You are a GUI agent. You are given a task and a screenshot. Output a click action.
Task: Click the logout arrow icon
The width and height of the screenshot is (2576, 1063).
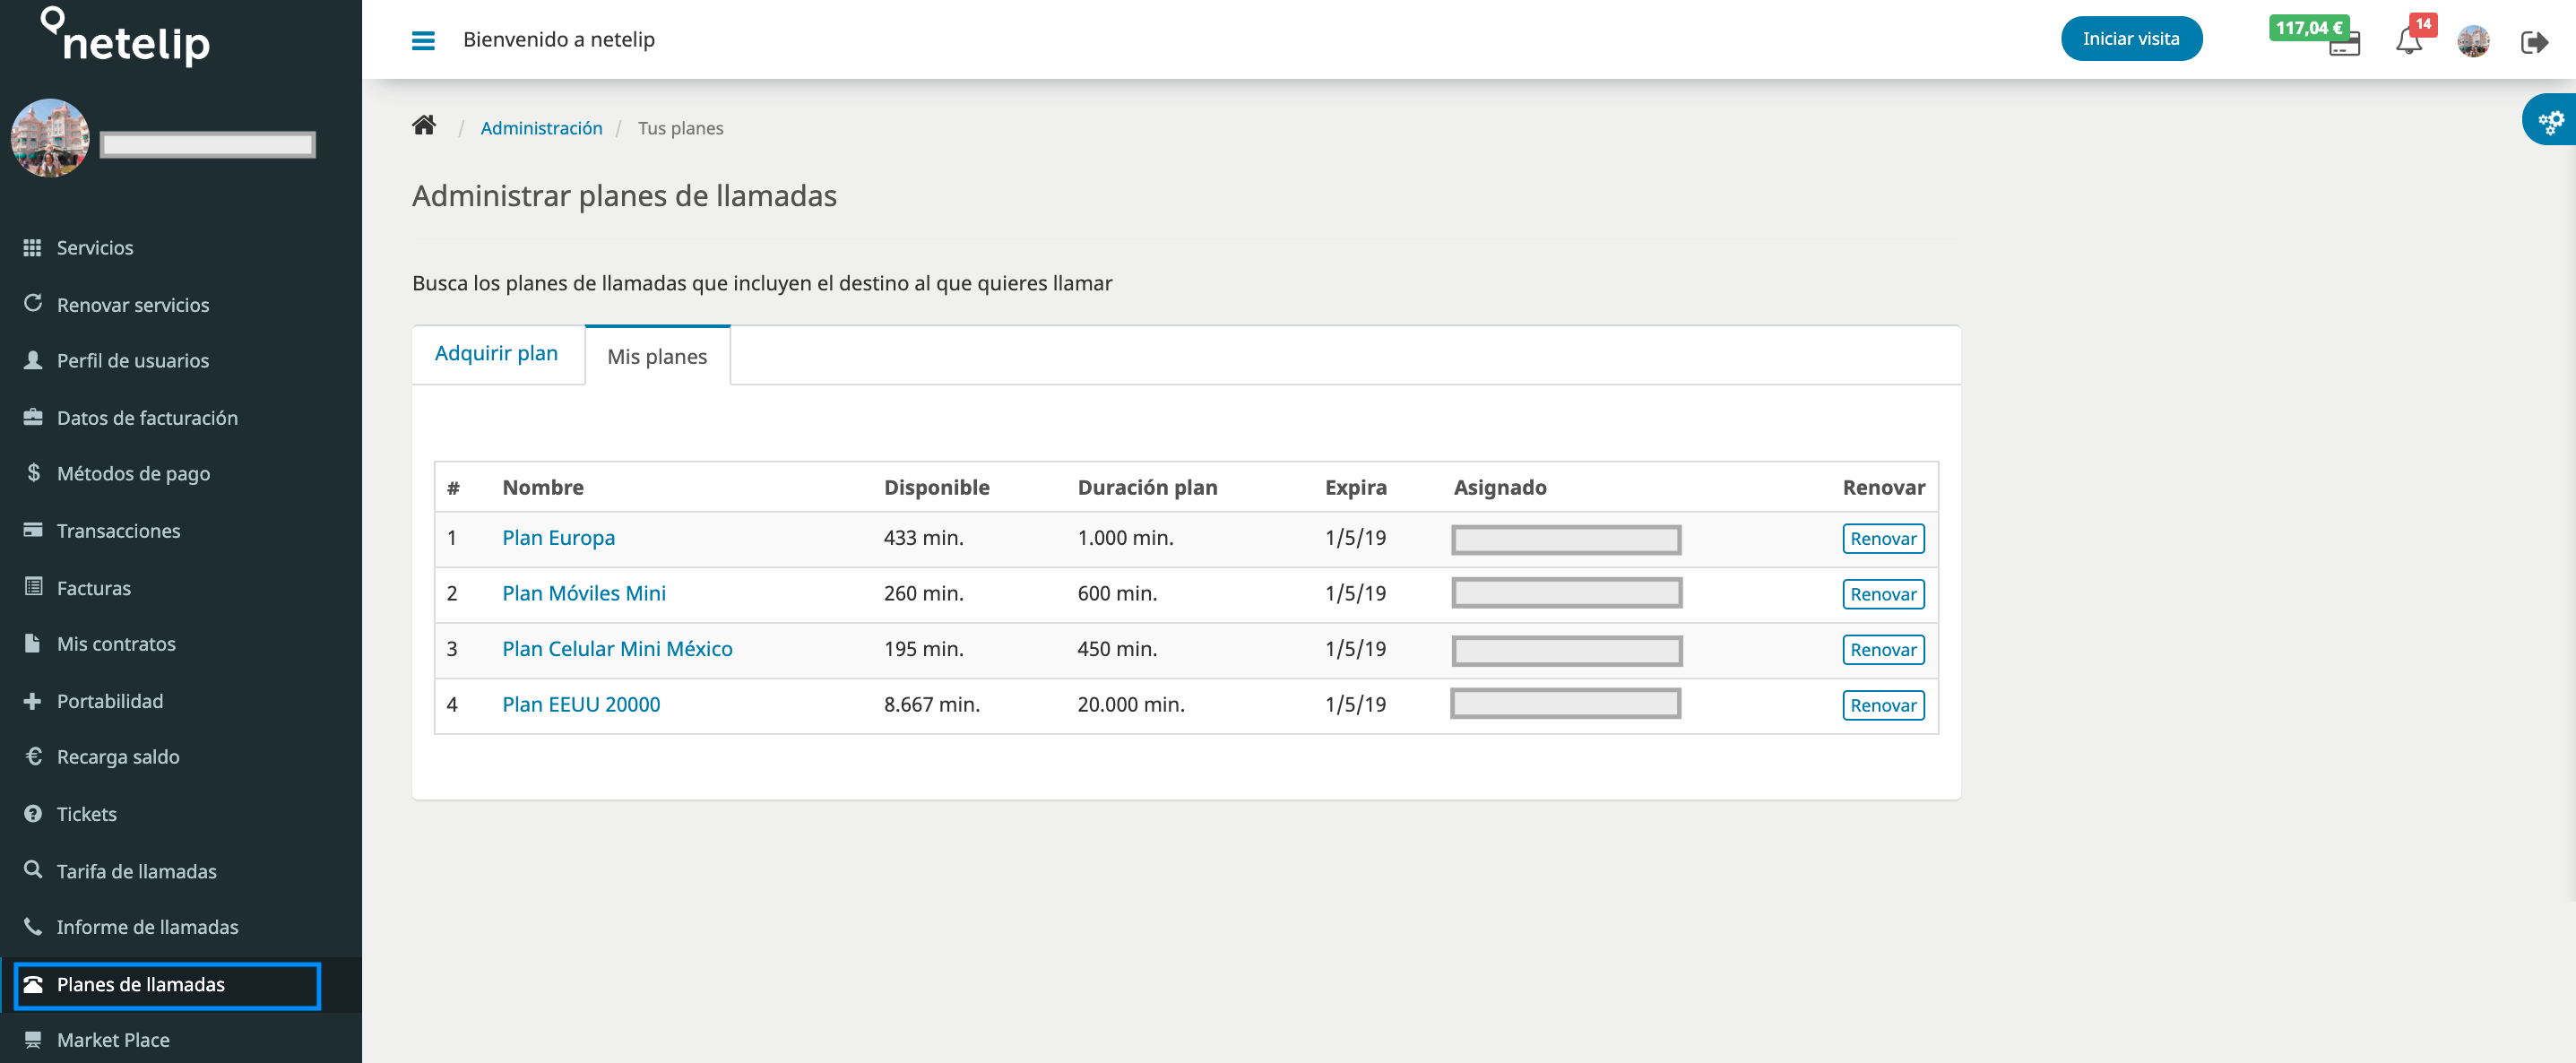(2534, 42)
